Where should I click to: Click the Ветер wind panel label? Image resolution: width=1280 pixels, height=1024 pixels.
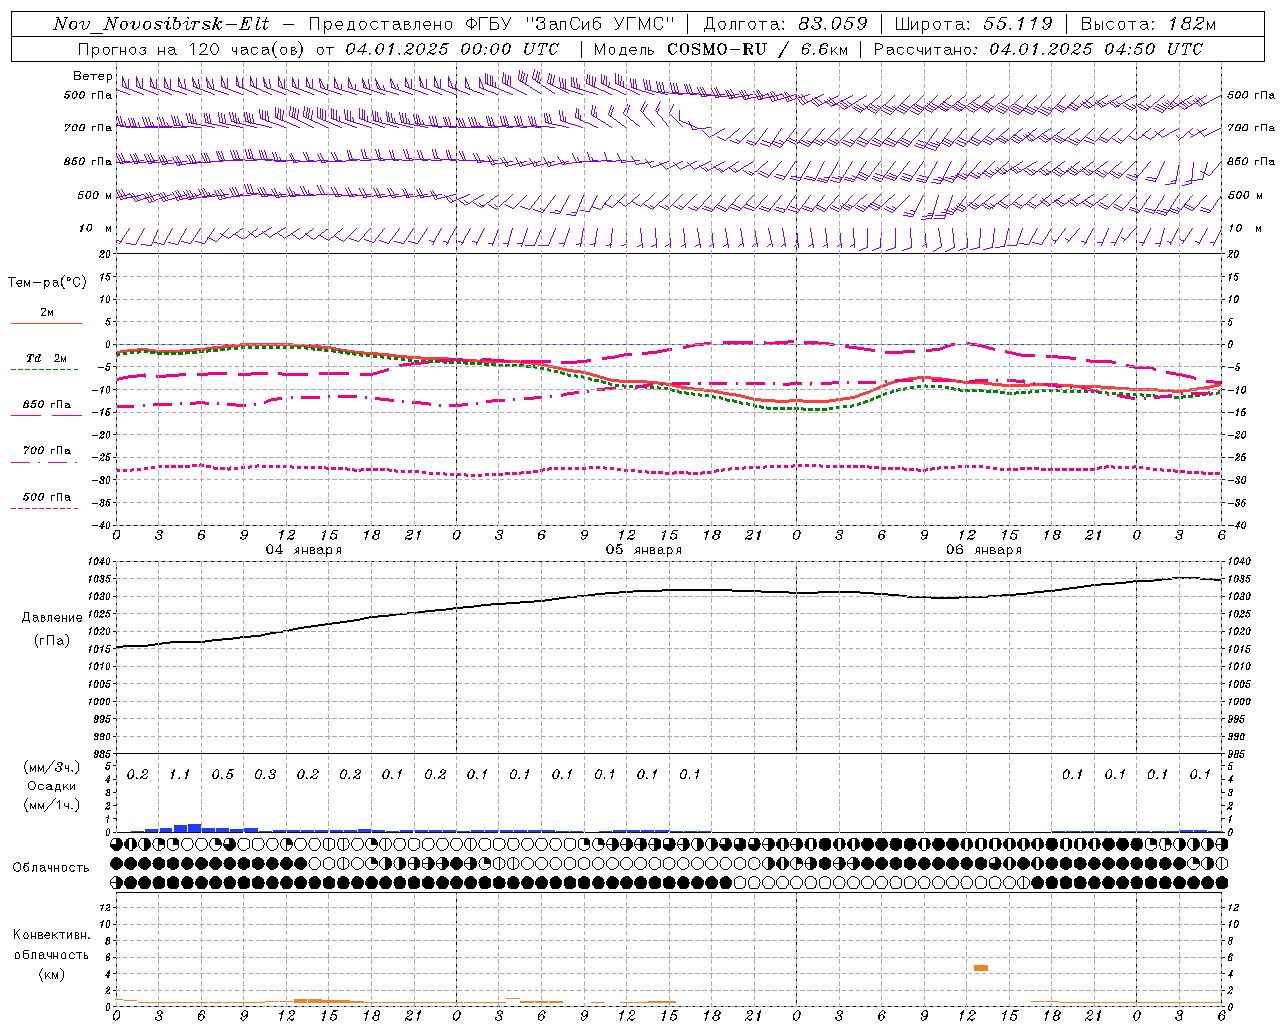point(92,76)
